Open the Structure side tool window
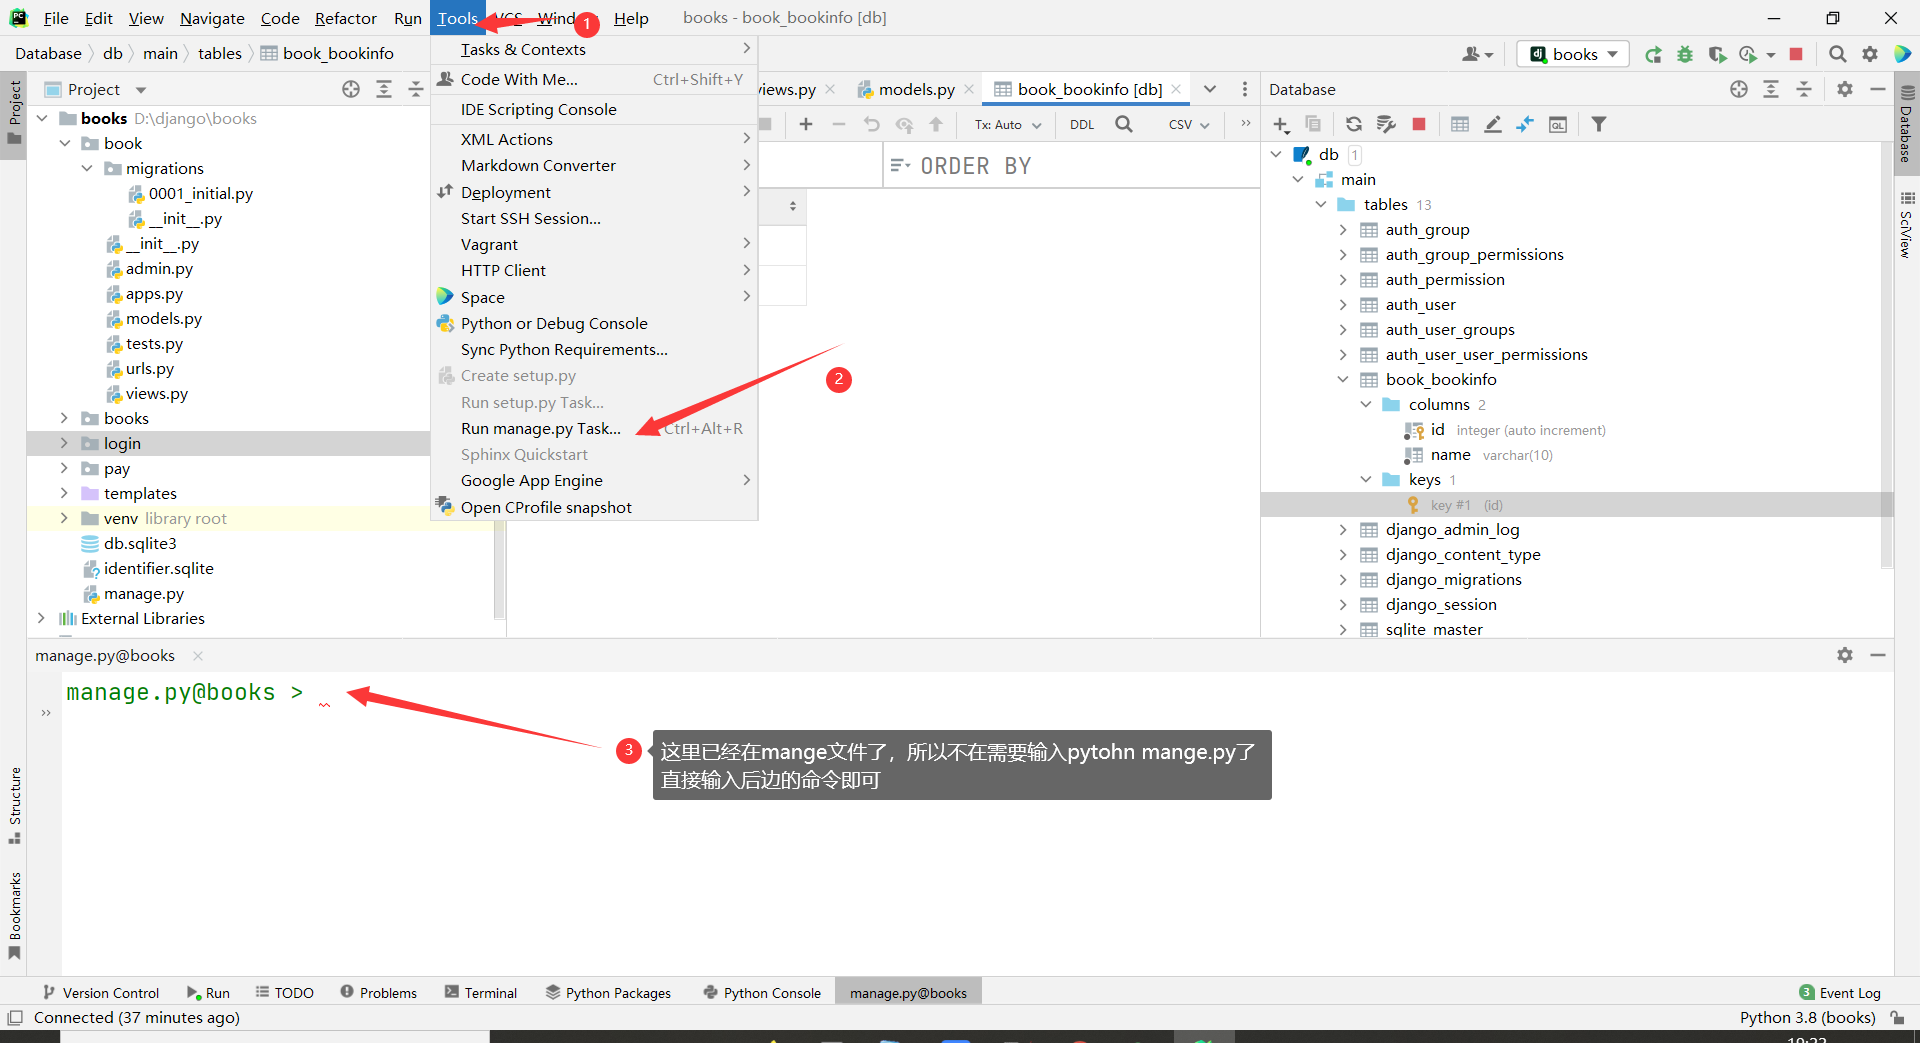This screenshot has width=1920, height=1043. point(14,805)
